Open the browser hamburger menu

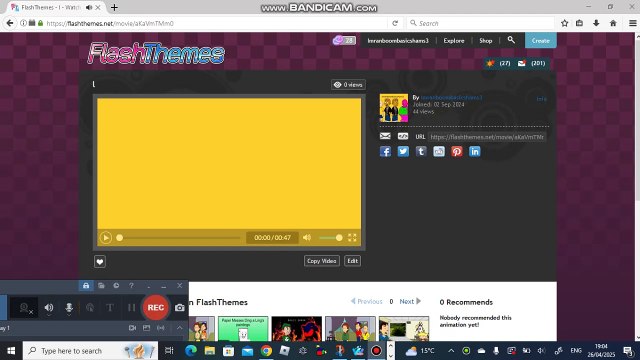pos(632,23)
